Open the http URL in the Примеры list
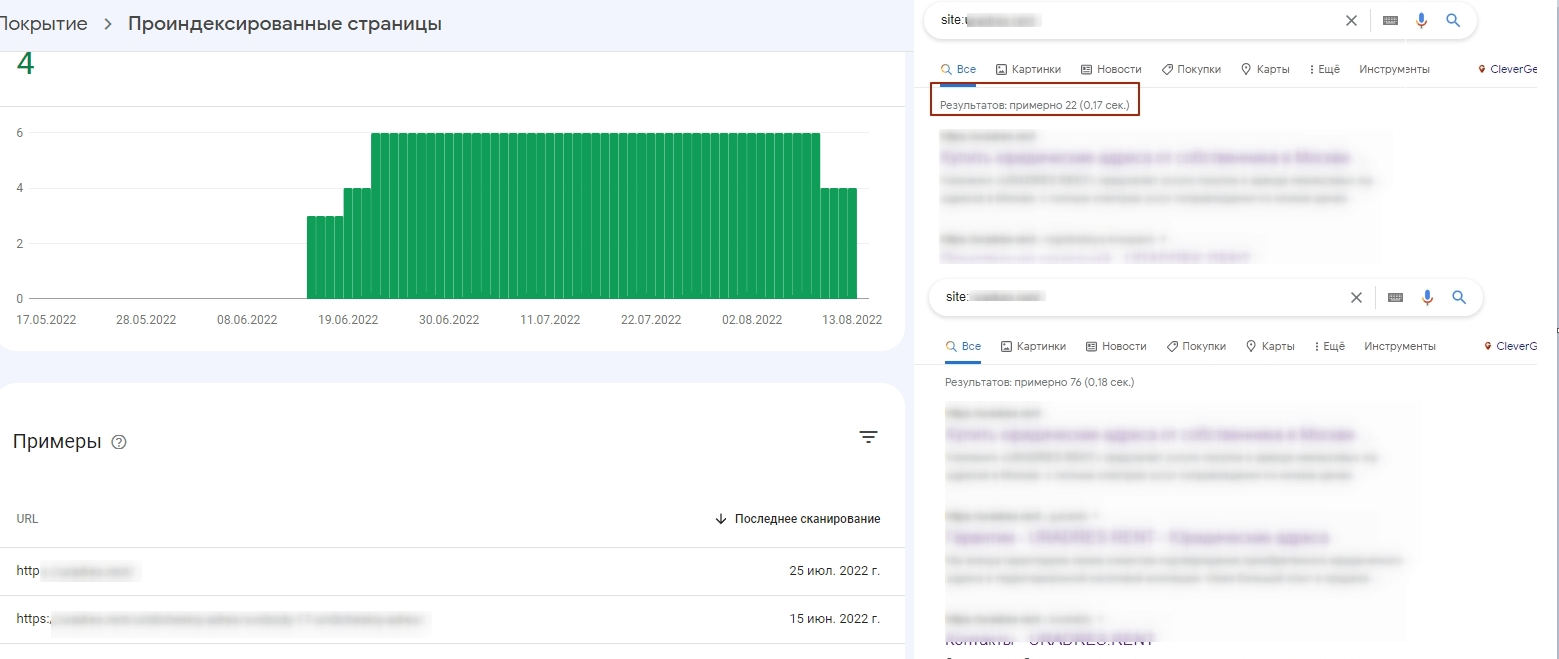This screenshot has height=659, width=1559. click(75, 570)
